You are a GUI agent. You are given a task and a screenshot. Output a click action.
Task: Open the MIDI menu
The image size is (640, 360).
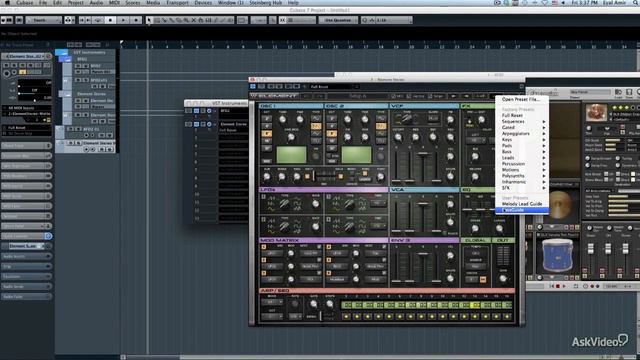(x=114, y=3)
